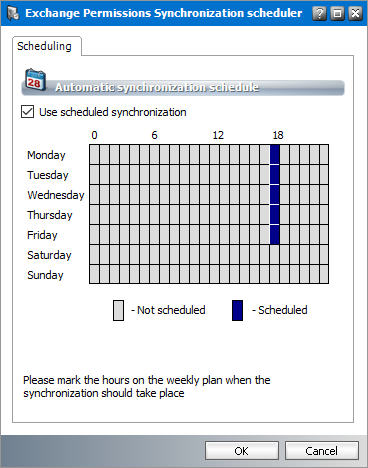The height and width of the screenshot is (468, 368).
Task: Confirm with the OK button
Action: (242, 451)
